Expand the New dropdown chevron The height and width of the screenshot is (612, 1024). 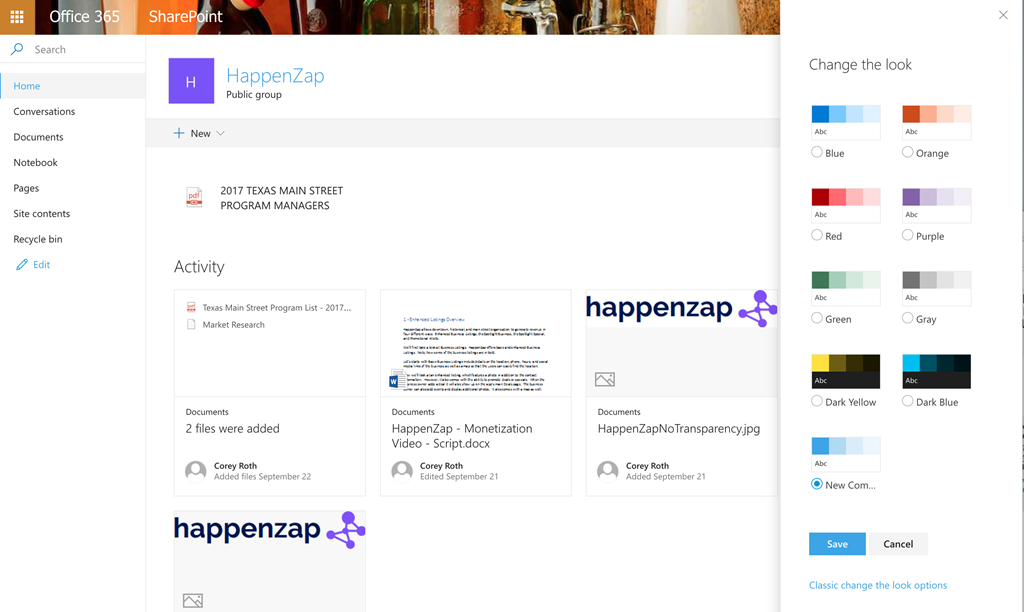click(x=221, y=133)
